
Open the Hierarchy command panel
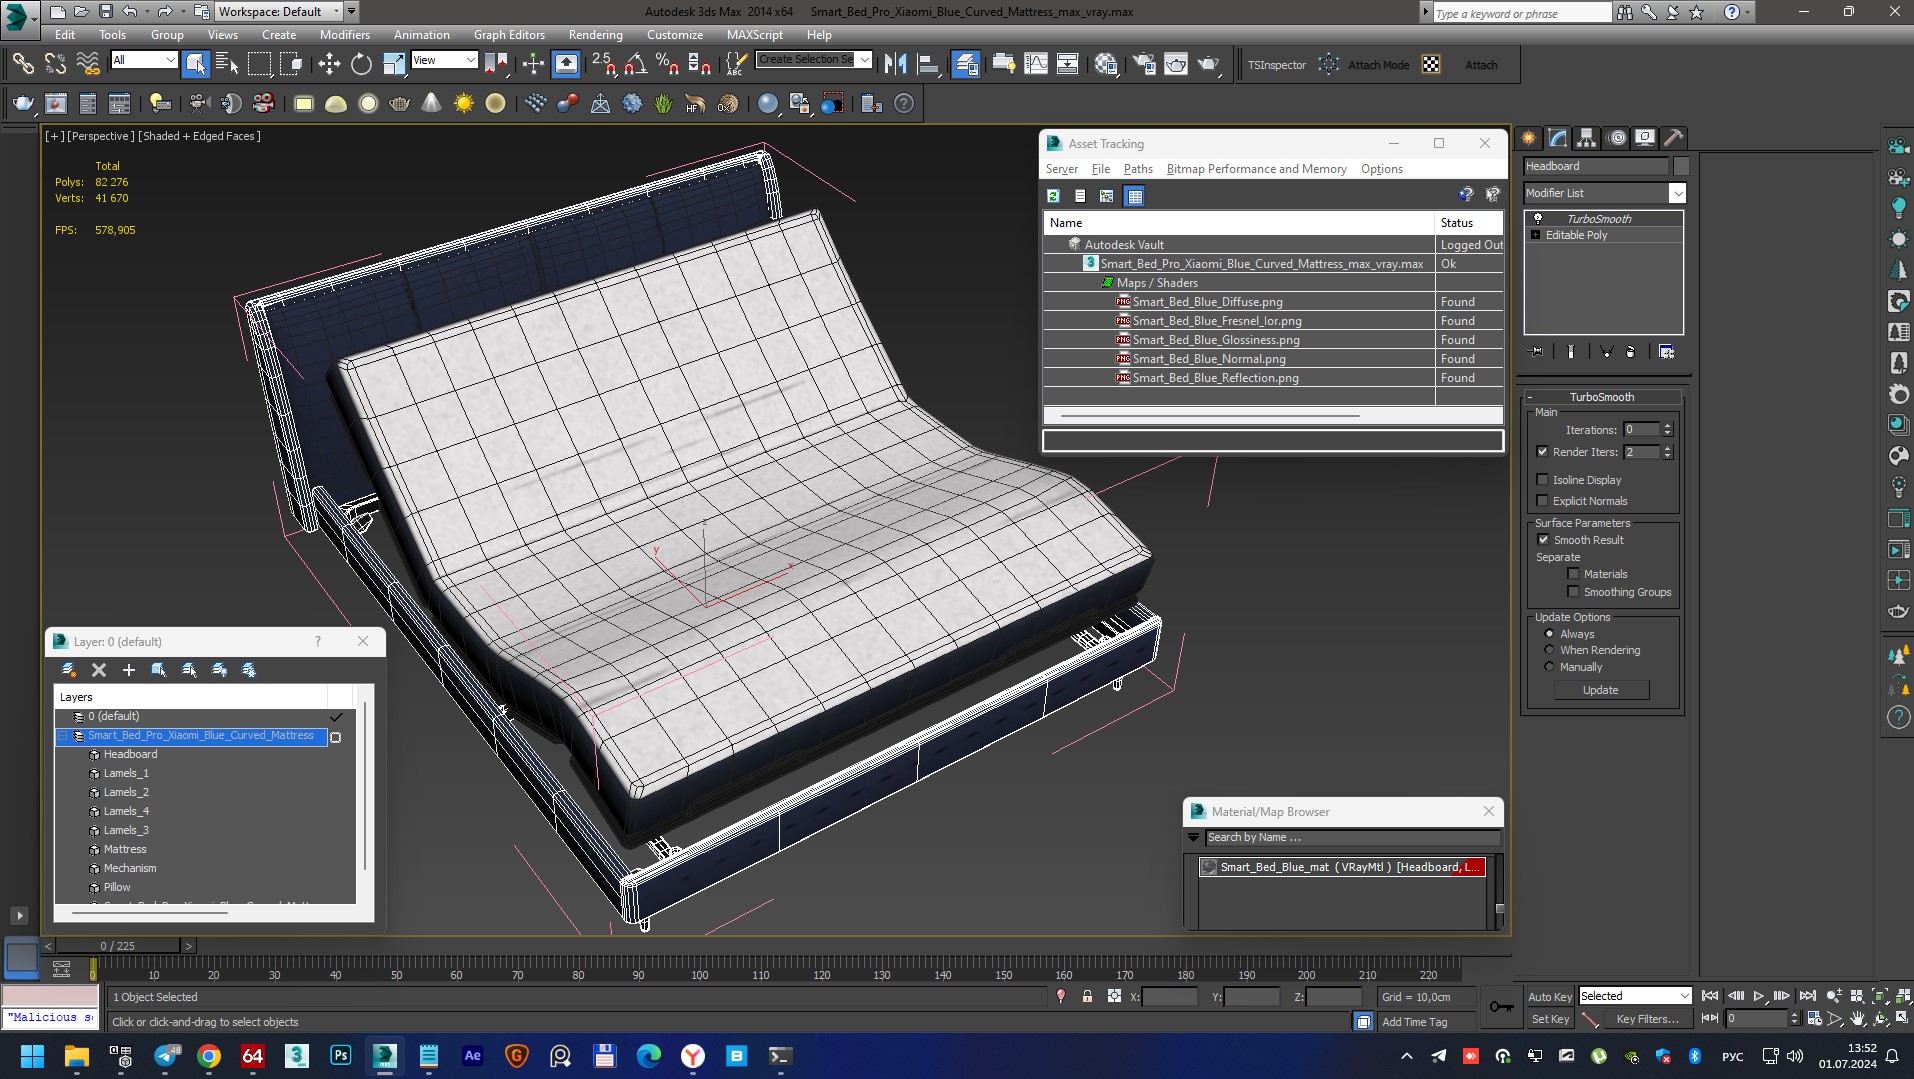click(x=1586, y=138)
